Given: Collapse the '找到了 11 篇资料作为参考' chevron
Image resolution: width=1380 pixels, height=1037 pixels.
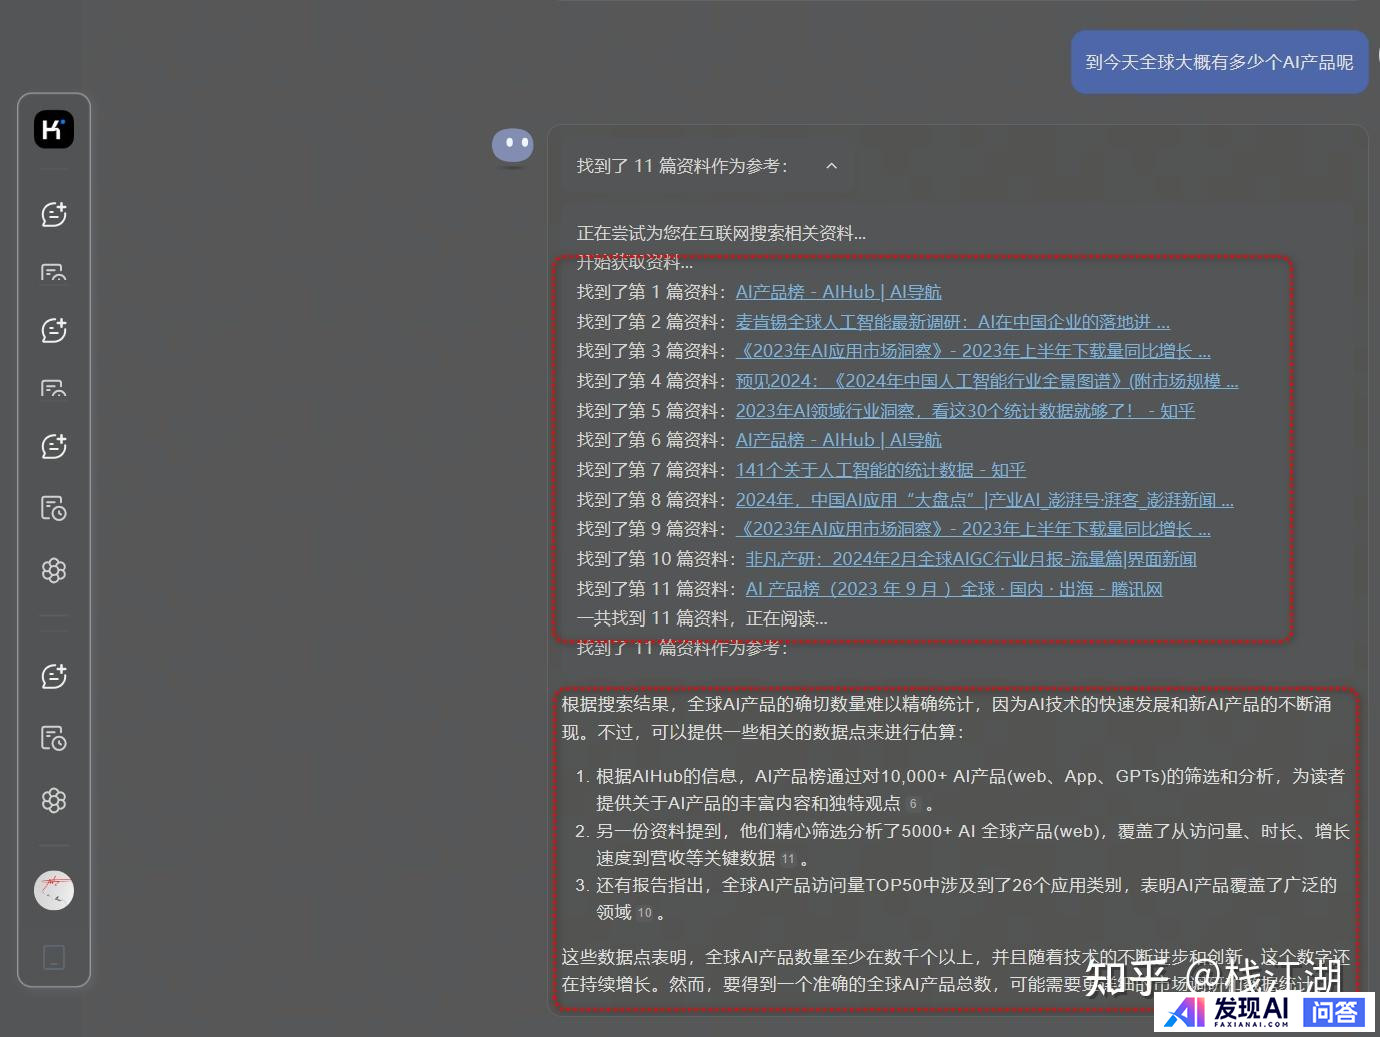Looking at the screenshot, I should tap(831, 166).
